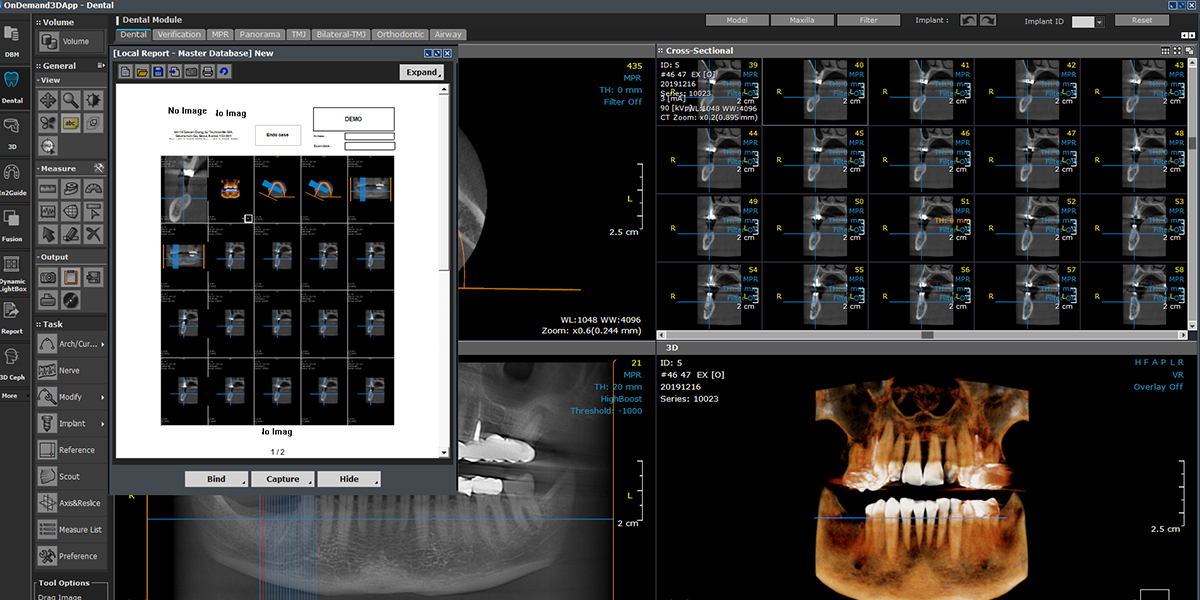Toggle the Maxilla button
1200x600 pixels.
pyautogui.click(x=802, y=20)
